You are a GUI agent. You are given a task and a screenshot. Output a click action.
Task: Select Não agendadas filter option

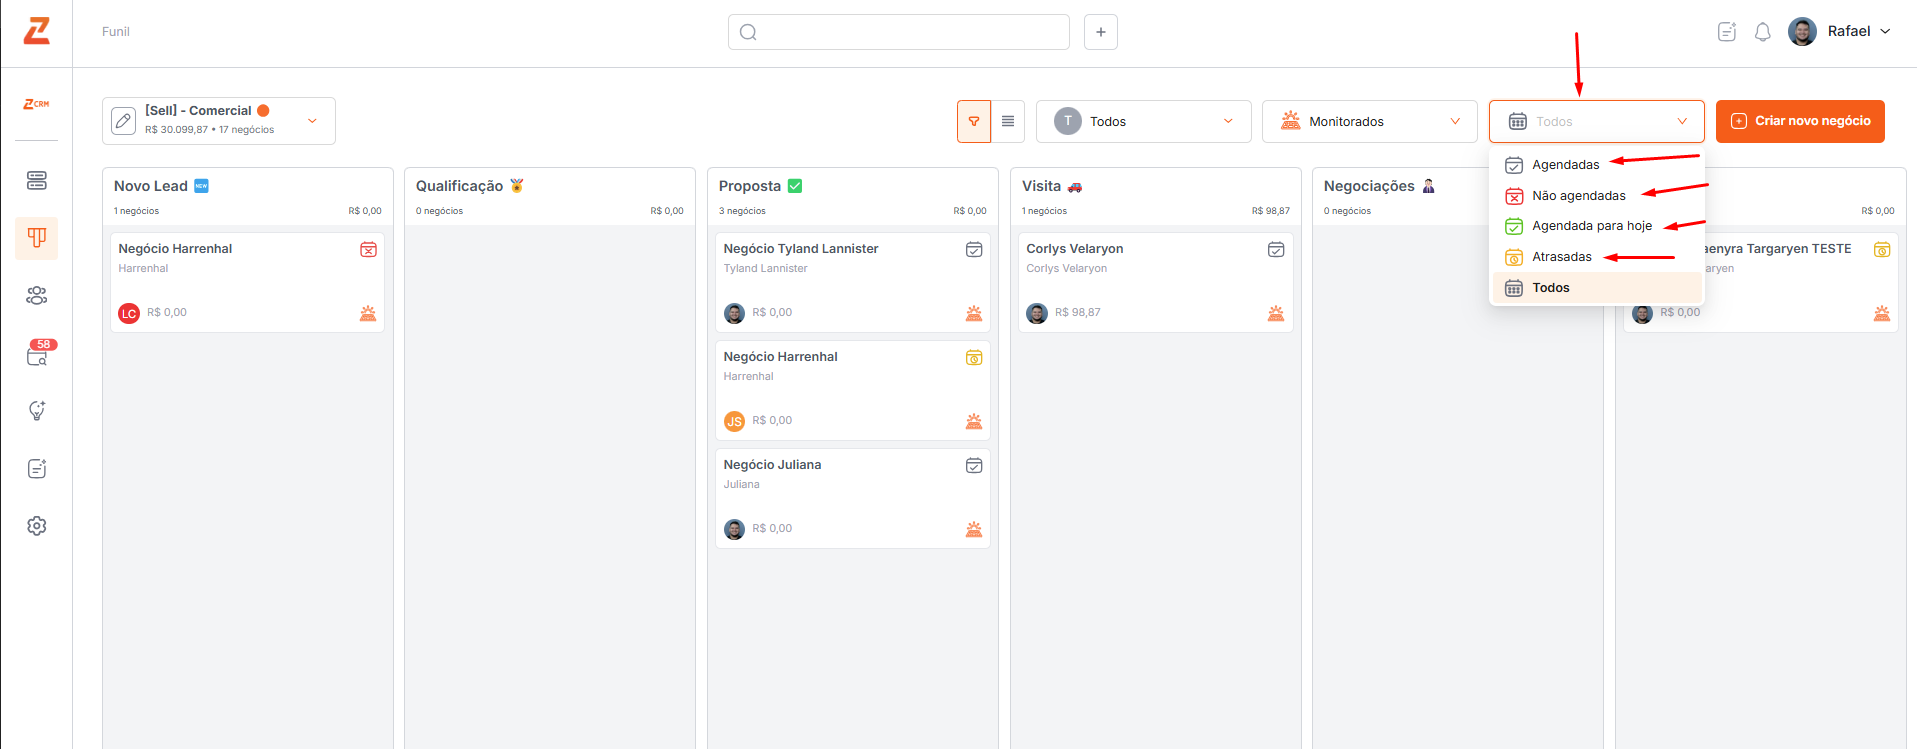tap(1597, 196)
